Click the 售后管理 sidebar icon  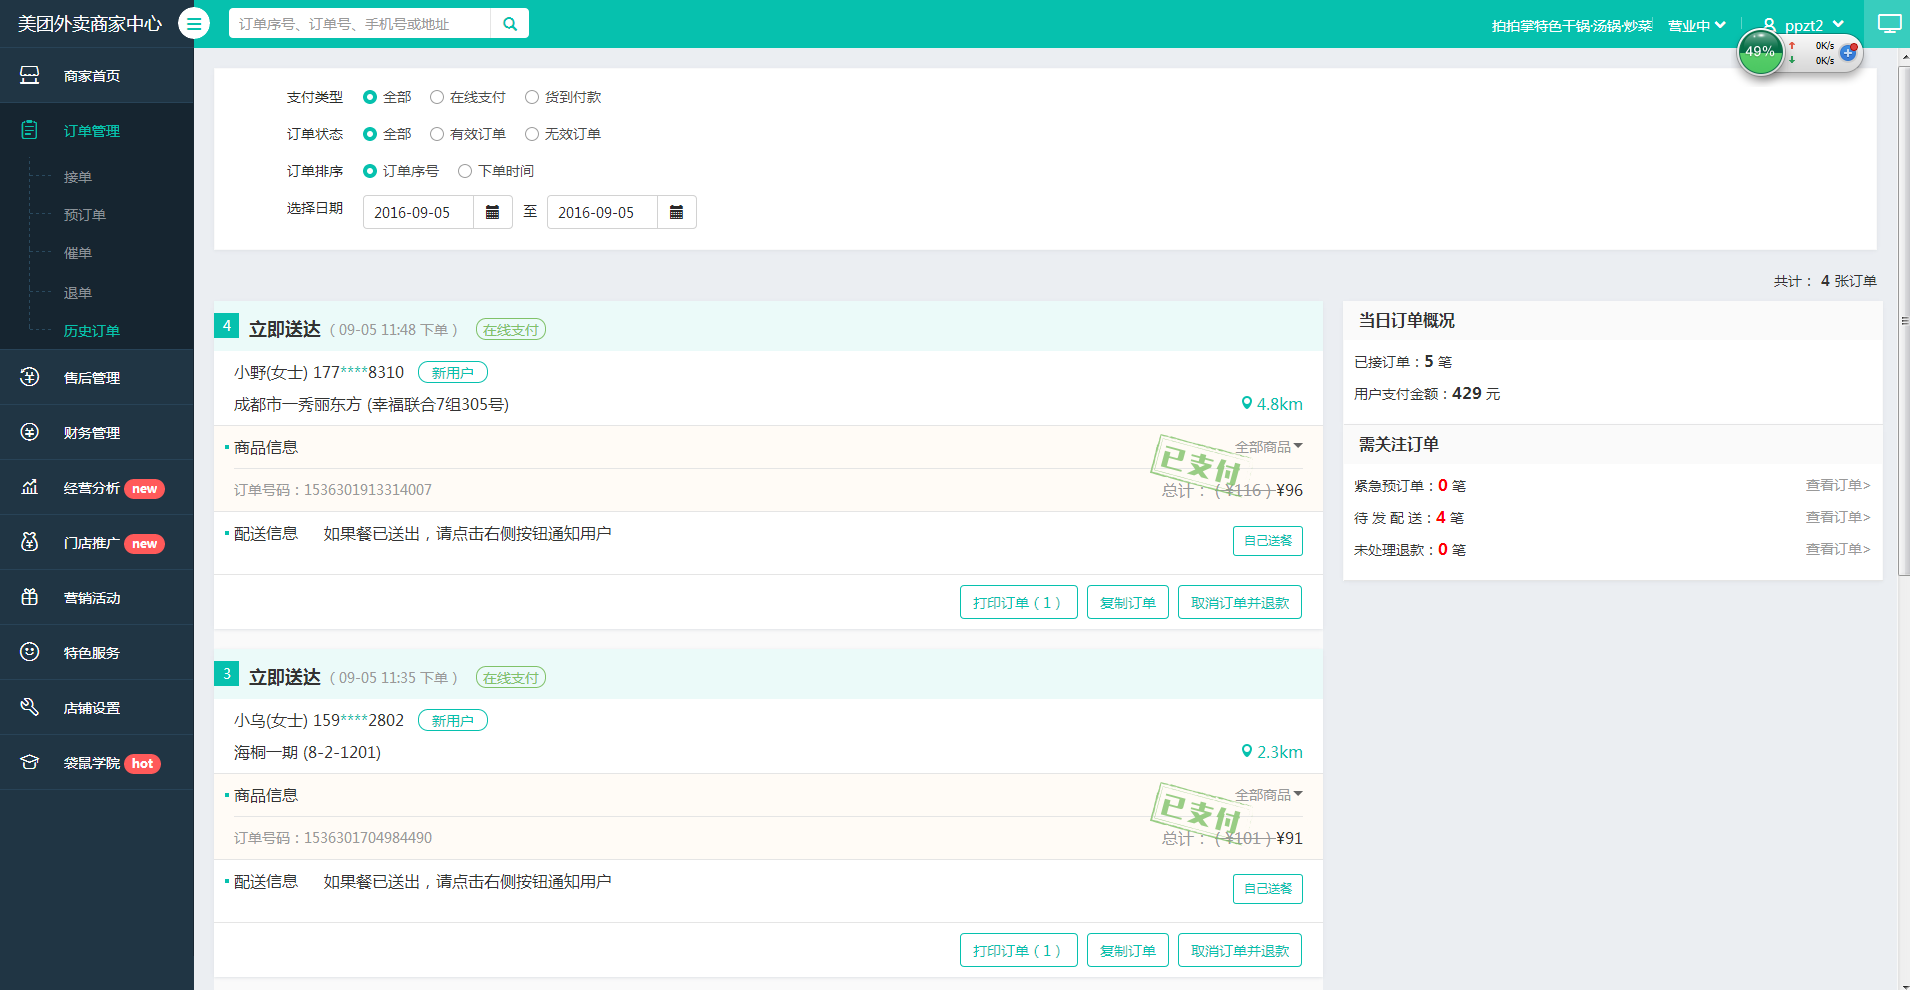30,377
